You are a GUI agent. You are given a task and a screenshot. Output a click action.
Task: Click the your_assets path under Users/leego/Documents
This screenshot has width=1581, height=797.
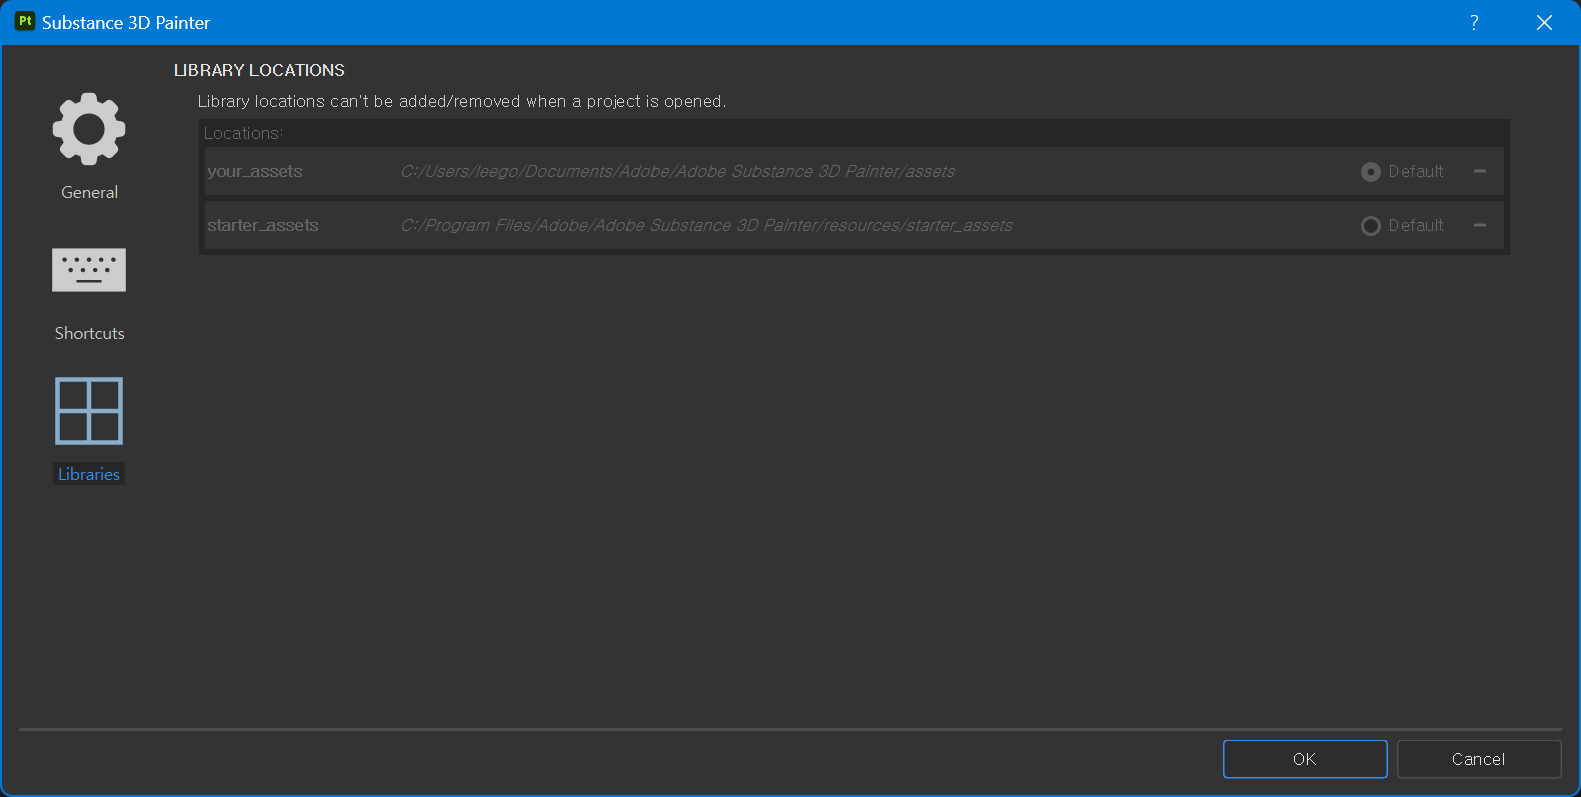coord(678,171)
